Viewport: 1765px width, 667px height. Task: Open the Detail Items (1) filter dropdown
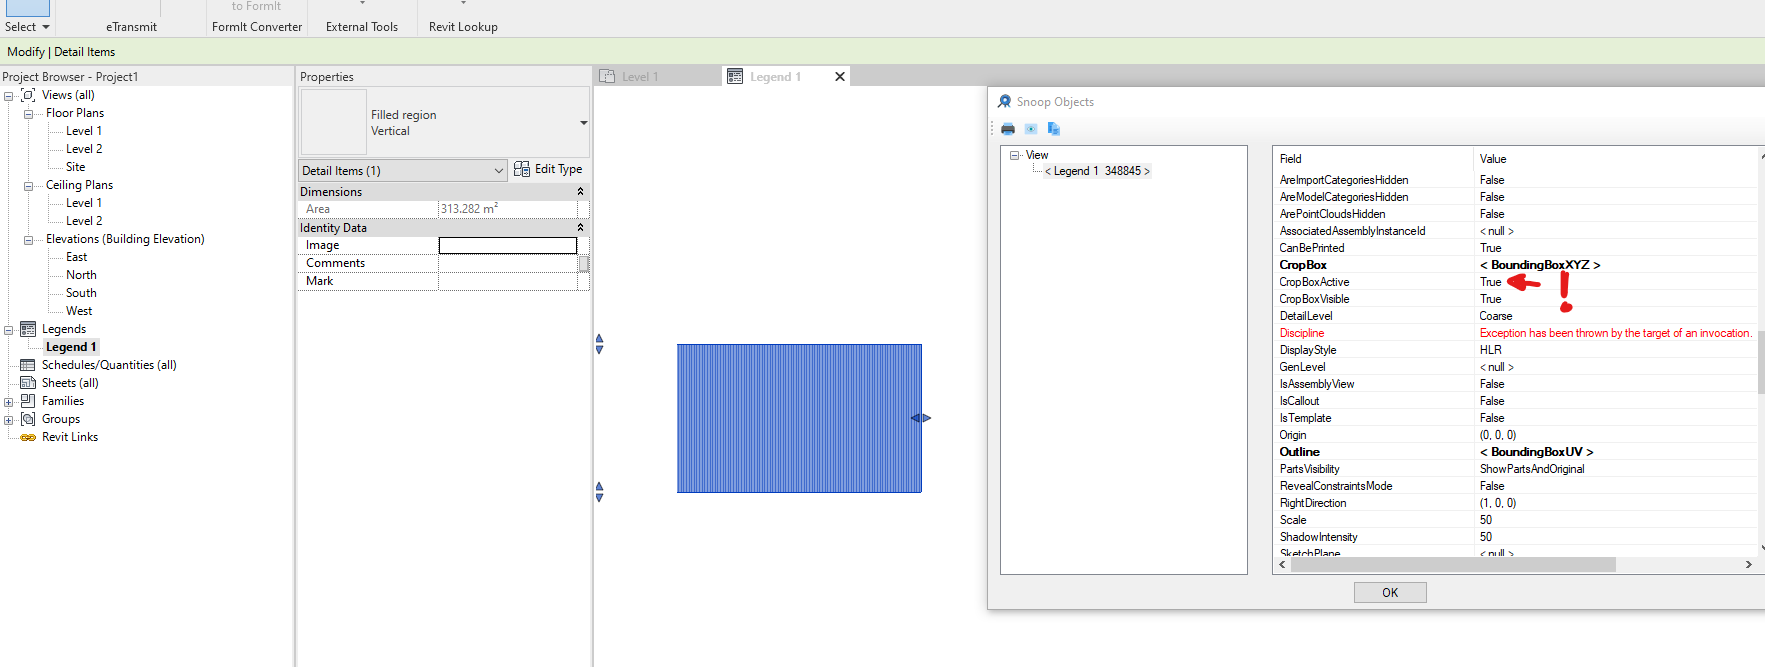coord(499,171)
